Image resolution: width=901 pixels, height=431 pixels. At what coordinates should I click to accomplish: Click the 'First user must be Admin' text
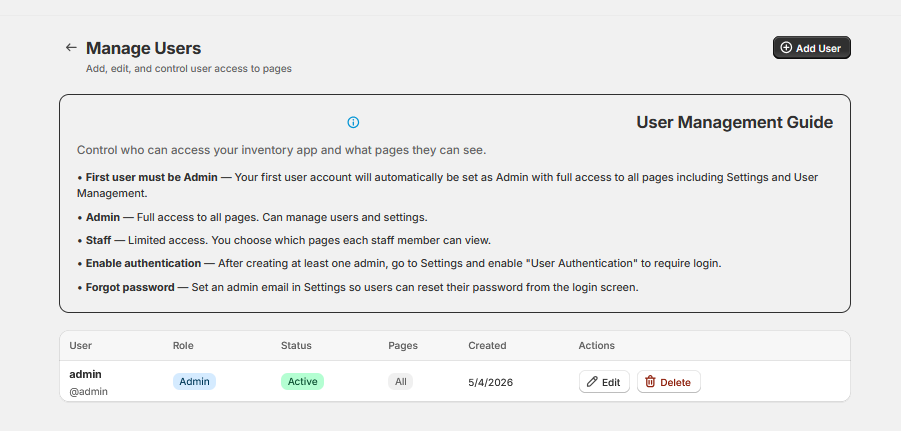coord(152,177)
